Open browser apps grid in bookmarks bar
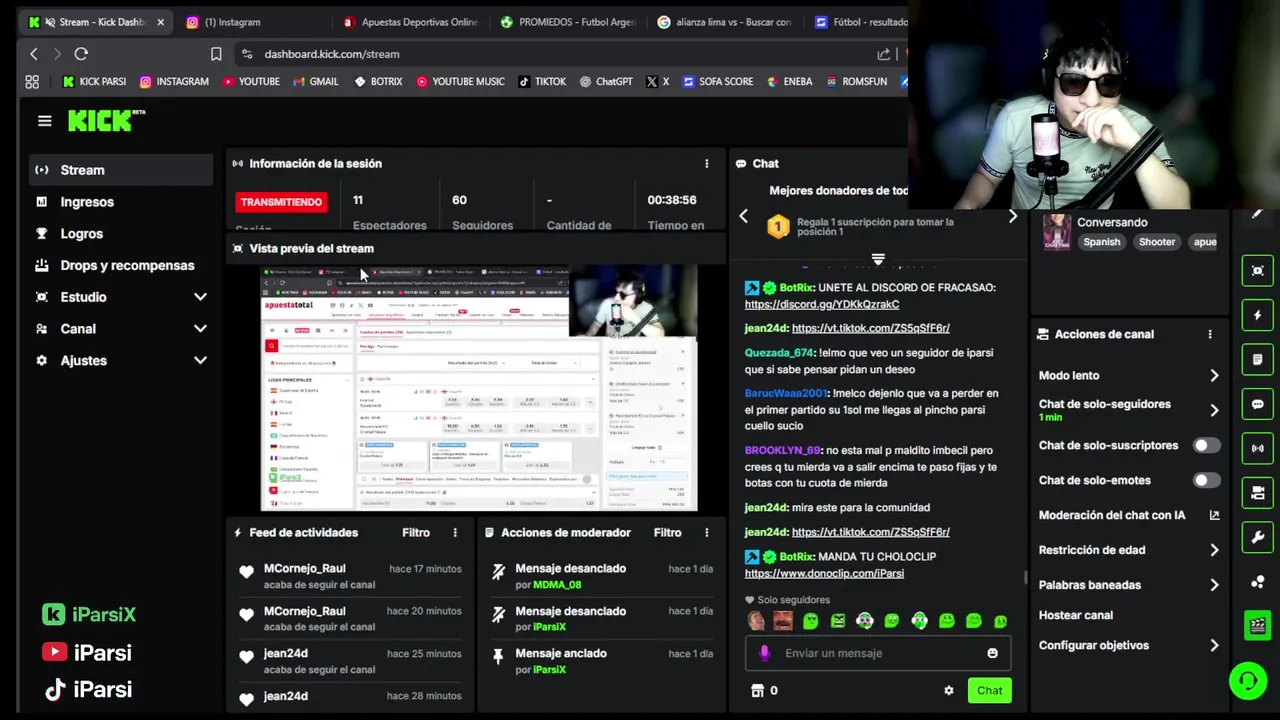Screen dimensions: 1280x720 [x=32, y=82]
